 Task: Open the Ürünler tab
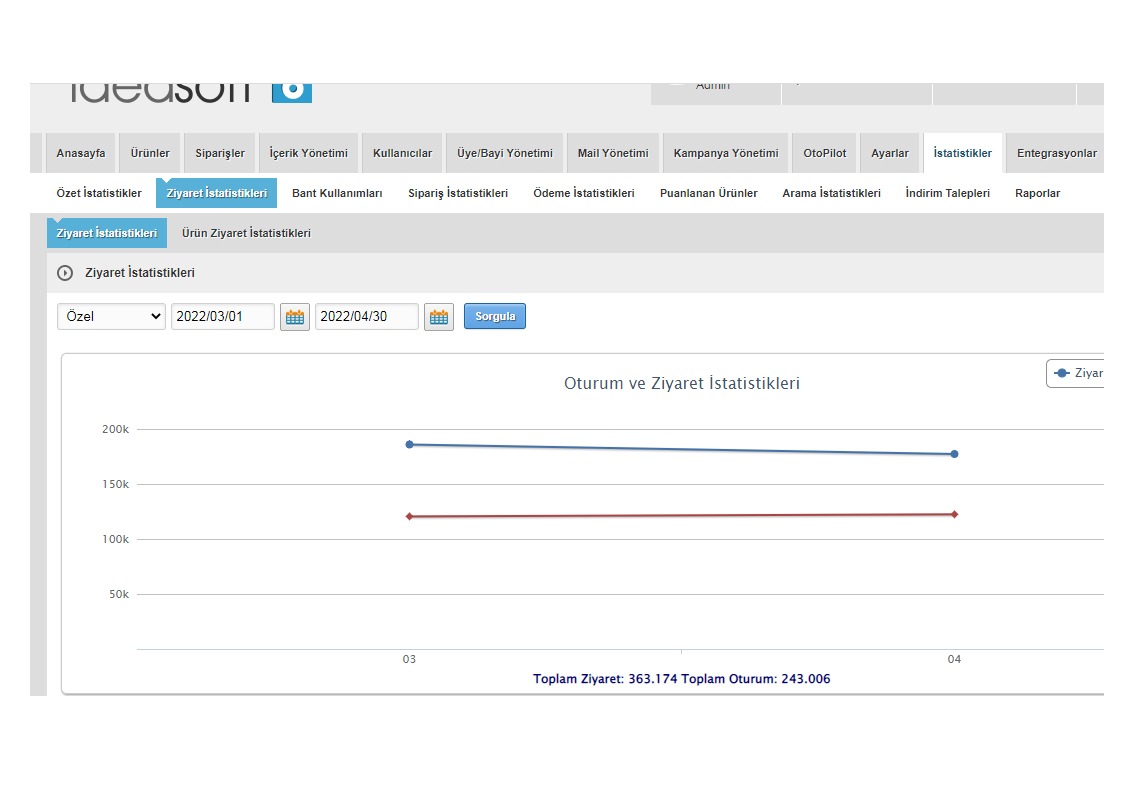pyautogui.click(x=150, y=153)
